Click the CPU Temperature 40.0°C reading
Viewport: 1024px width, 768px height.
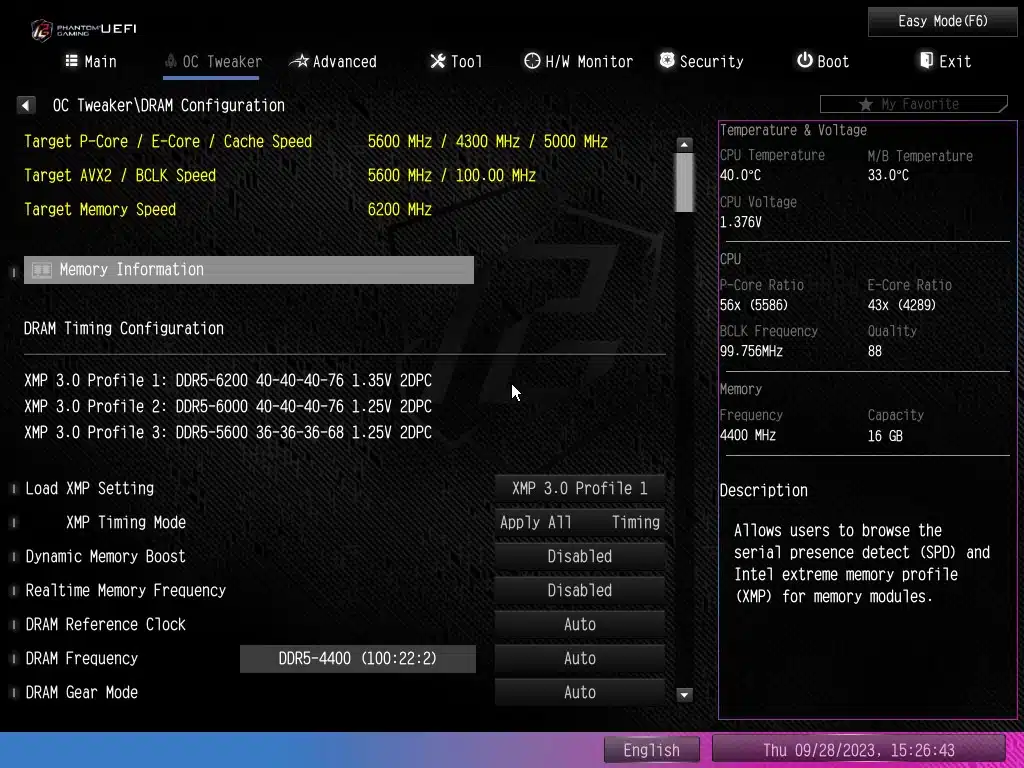click(740, 176)
